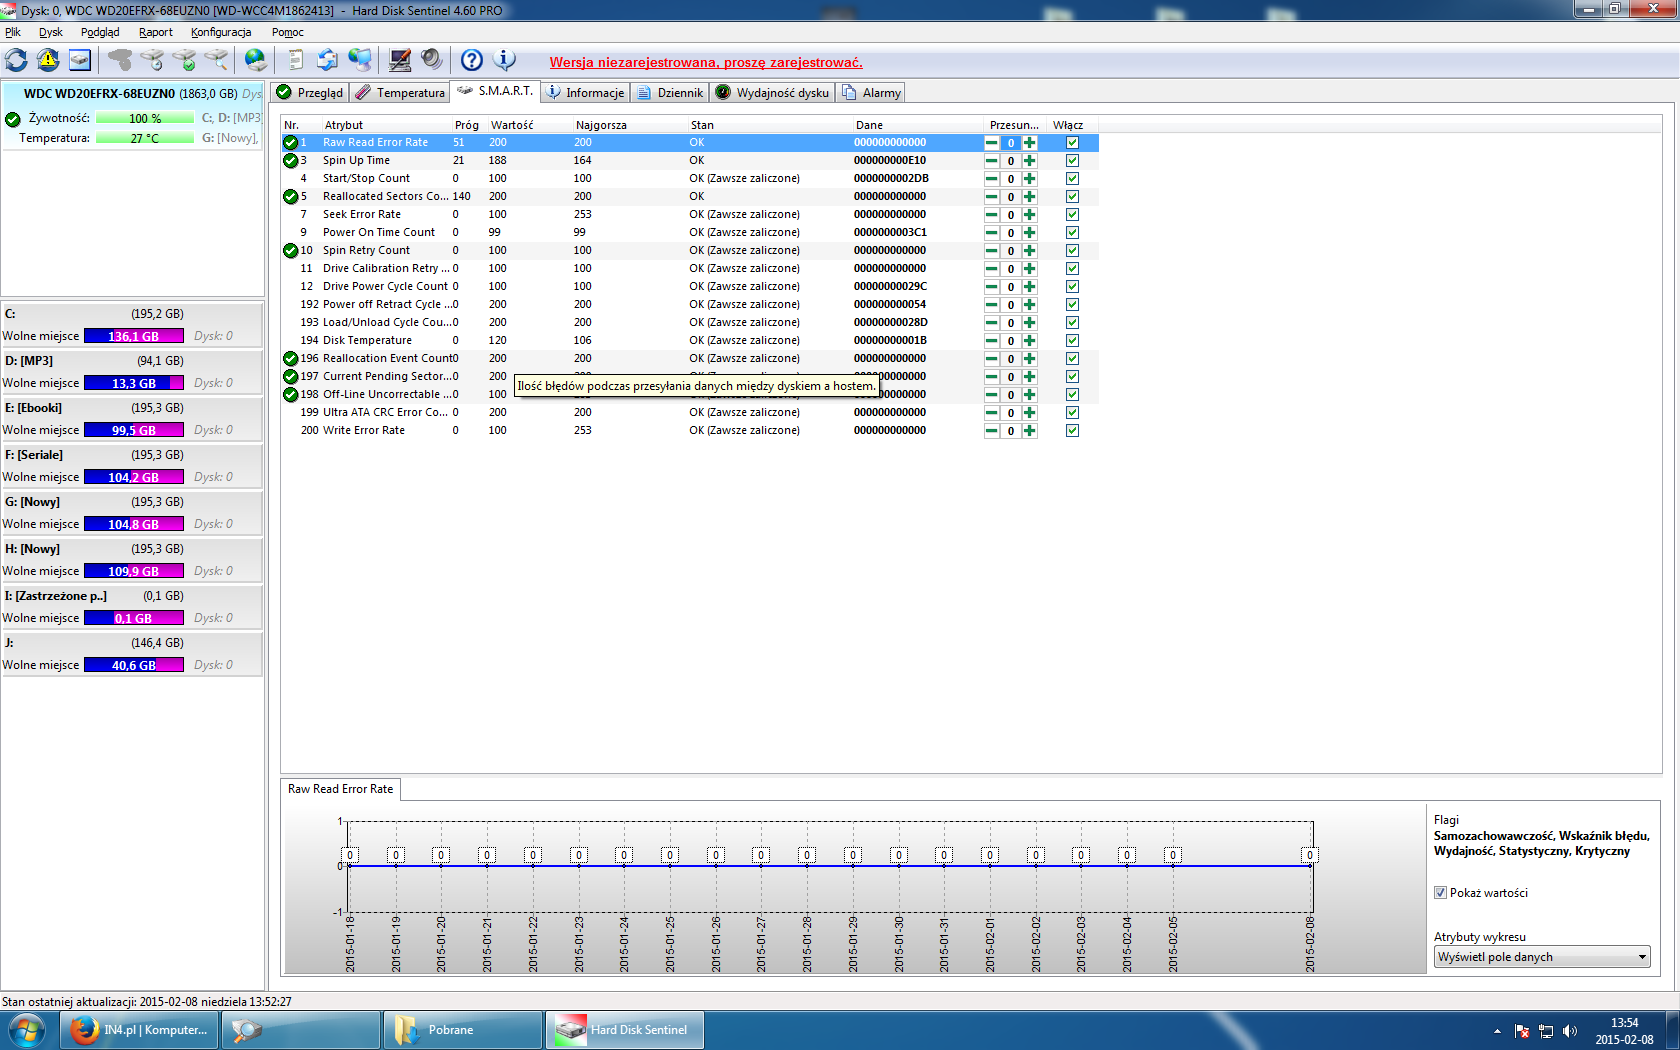Viewport: 1680px width, 1050px height.
Task: Toggle enable checkbox for Spin Retry Count
Action: point(1072,251)
